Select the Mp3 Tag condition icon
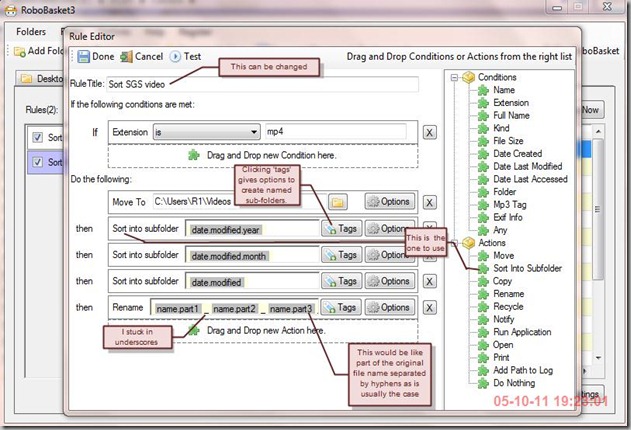 [x=483, y=205]
